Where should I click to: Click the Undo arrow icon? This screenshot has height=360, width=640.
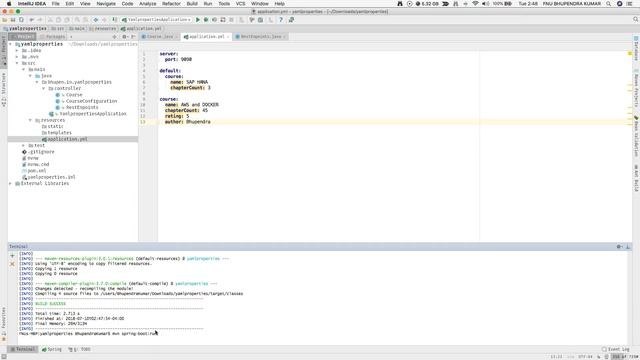31,20
